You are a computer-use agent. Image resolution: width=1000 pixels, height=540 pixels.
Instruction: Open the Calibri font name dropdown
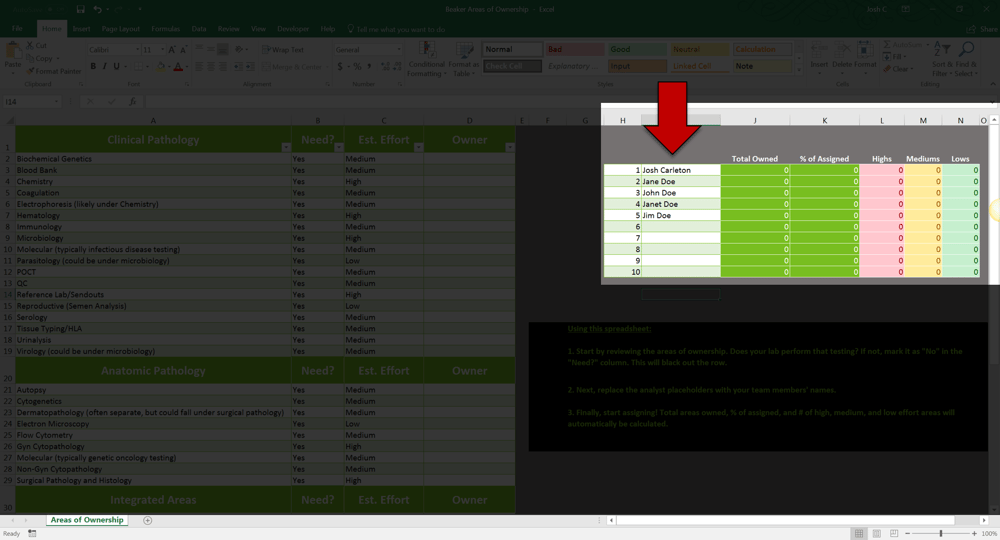click(x=137, y=50)
